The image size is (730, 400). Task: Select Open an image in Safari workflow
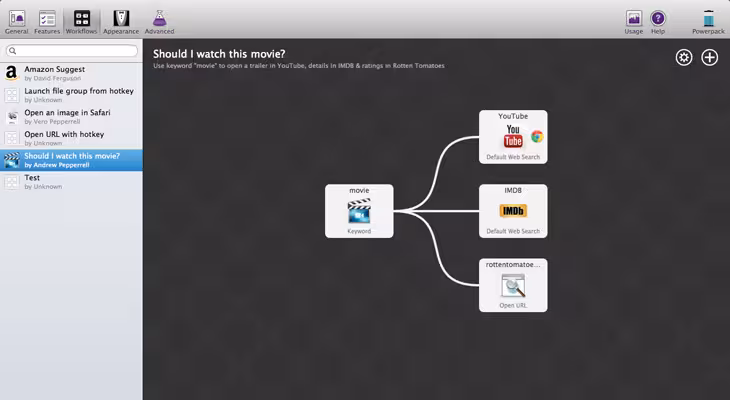coord(71,116)
